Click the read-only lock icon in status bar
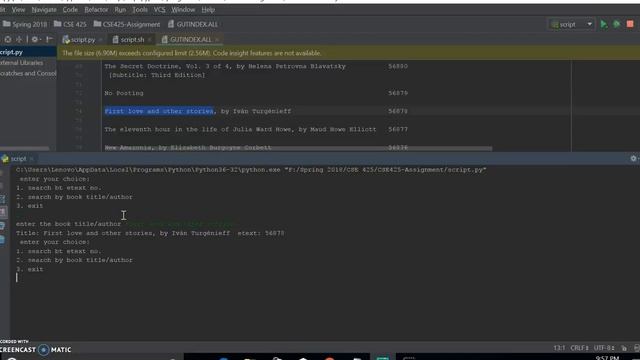 (x=624, y=348)
